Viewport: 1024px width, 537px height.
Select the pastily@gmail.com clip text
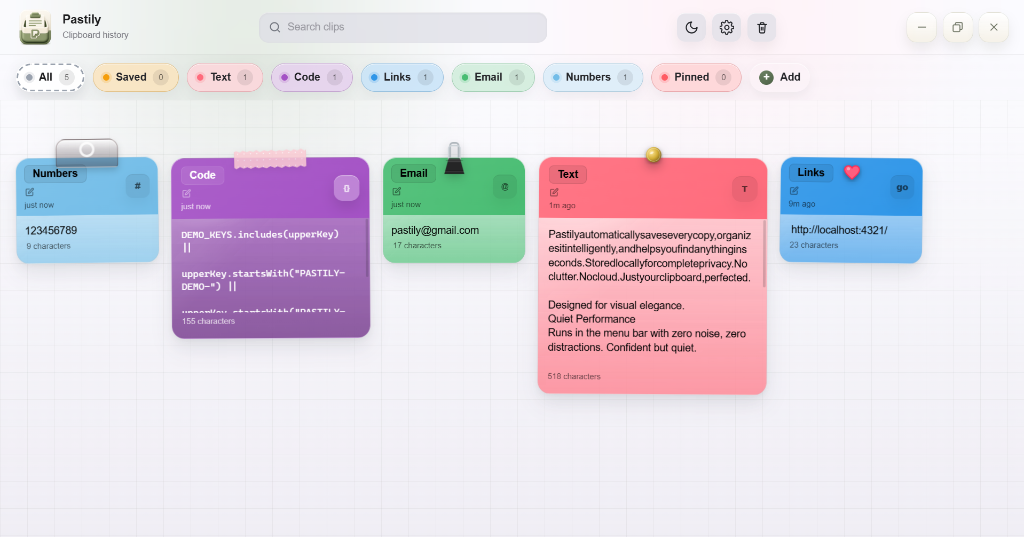coord(435,230)
